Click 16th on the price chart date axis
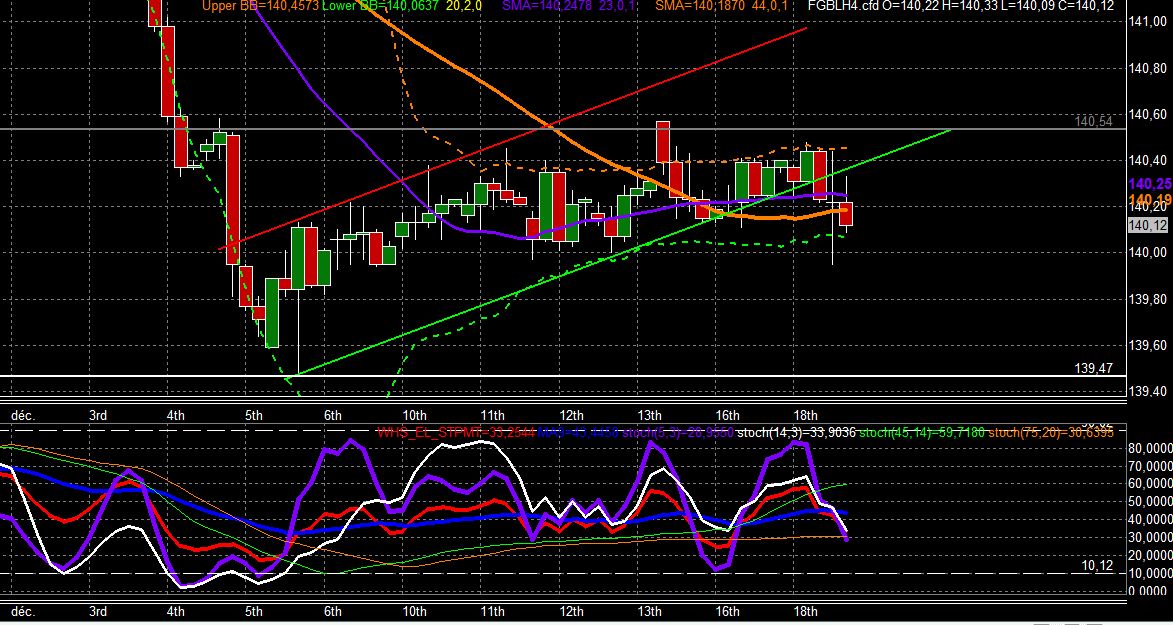Viewport: 1173px width, 625px height. [x=728, y=415]
